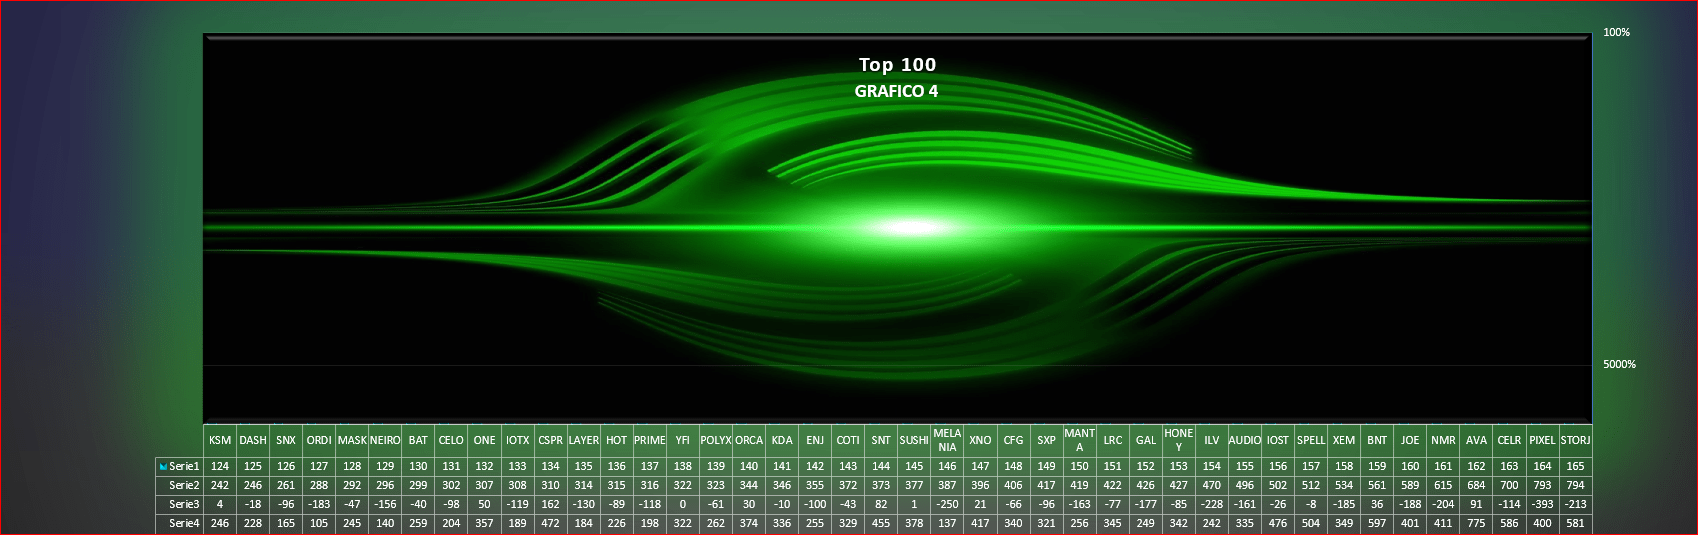Screen dimensions: 1698x535
Task: Click the Serie1 legend key marker
Action: [x=163, y=467]
